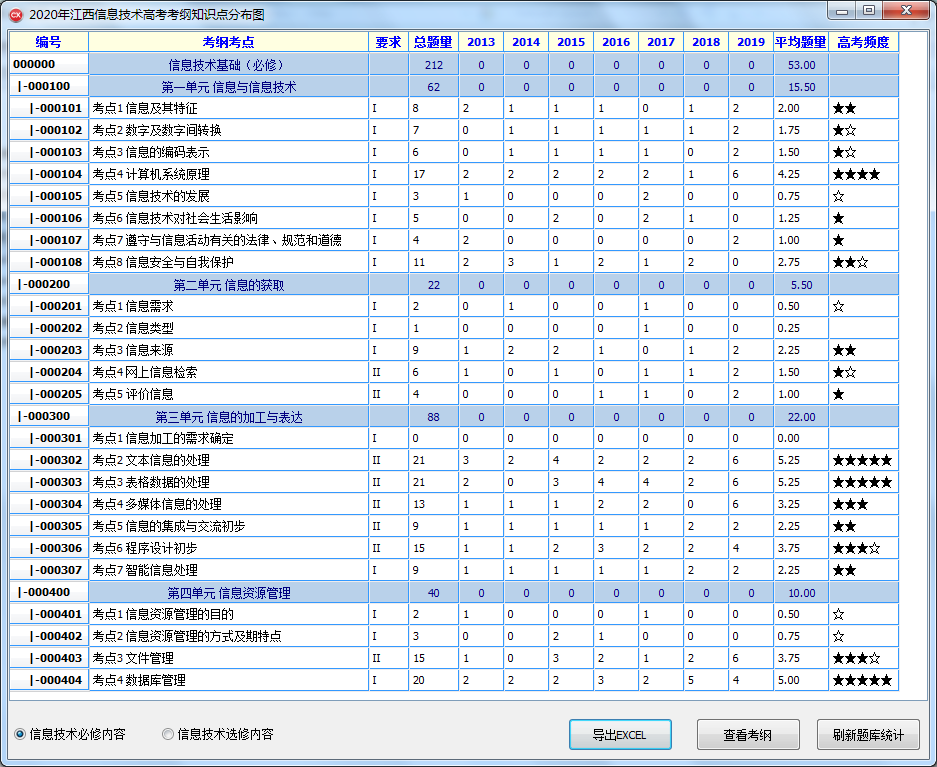Viewport: 937px width, 767px height.
Task: Click total 212 in row 000000
Action: 433,65
